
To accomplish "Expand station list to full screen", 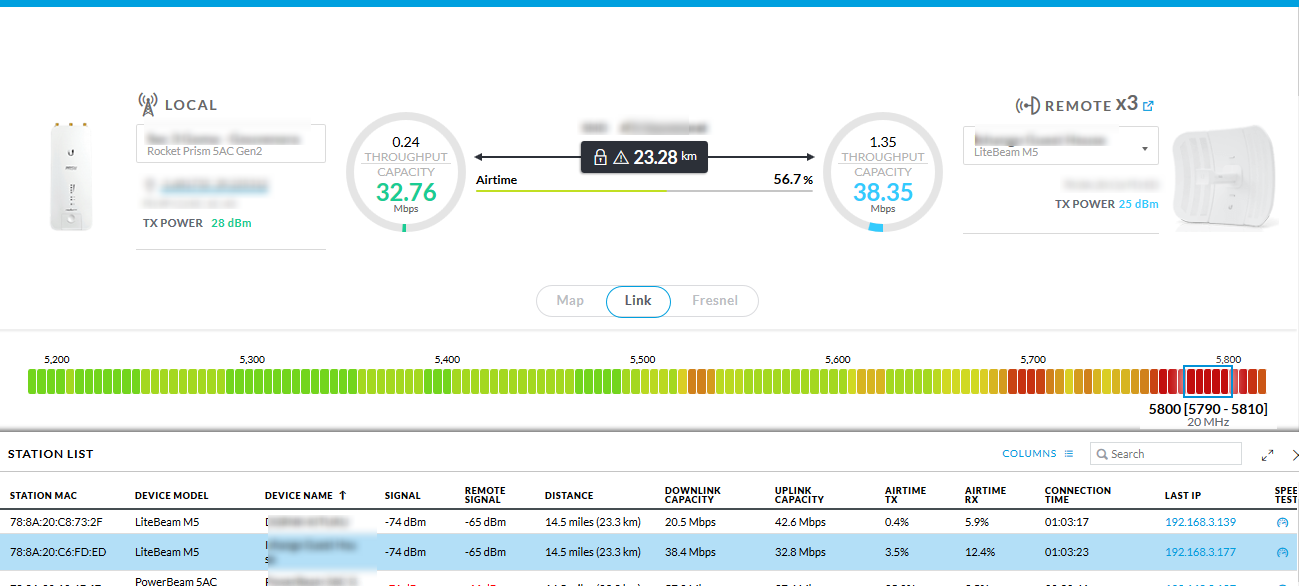I will point(1267,455).
